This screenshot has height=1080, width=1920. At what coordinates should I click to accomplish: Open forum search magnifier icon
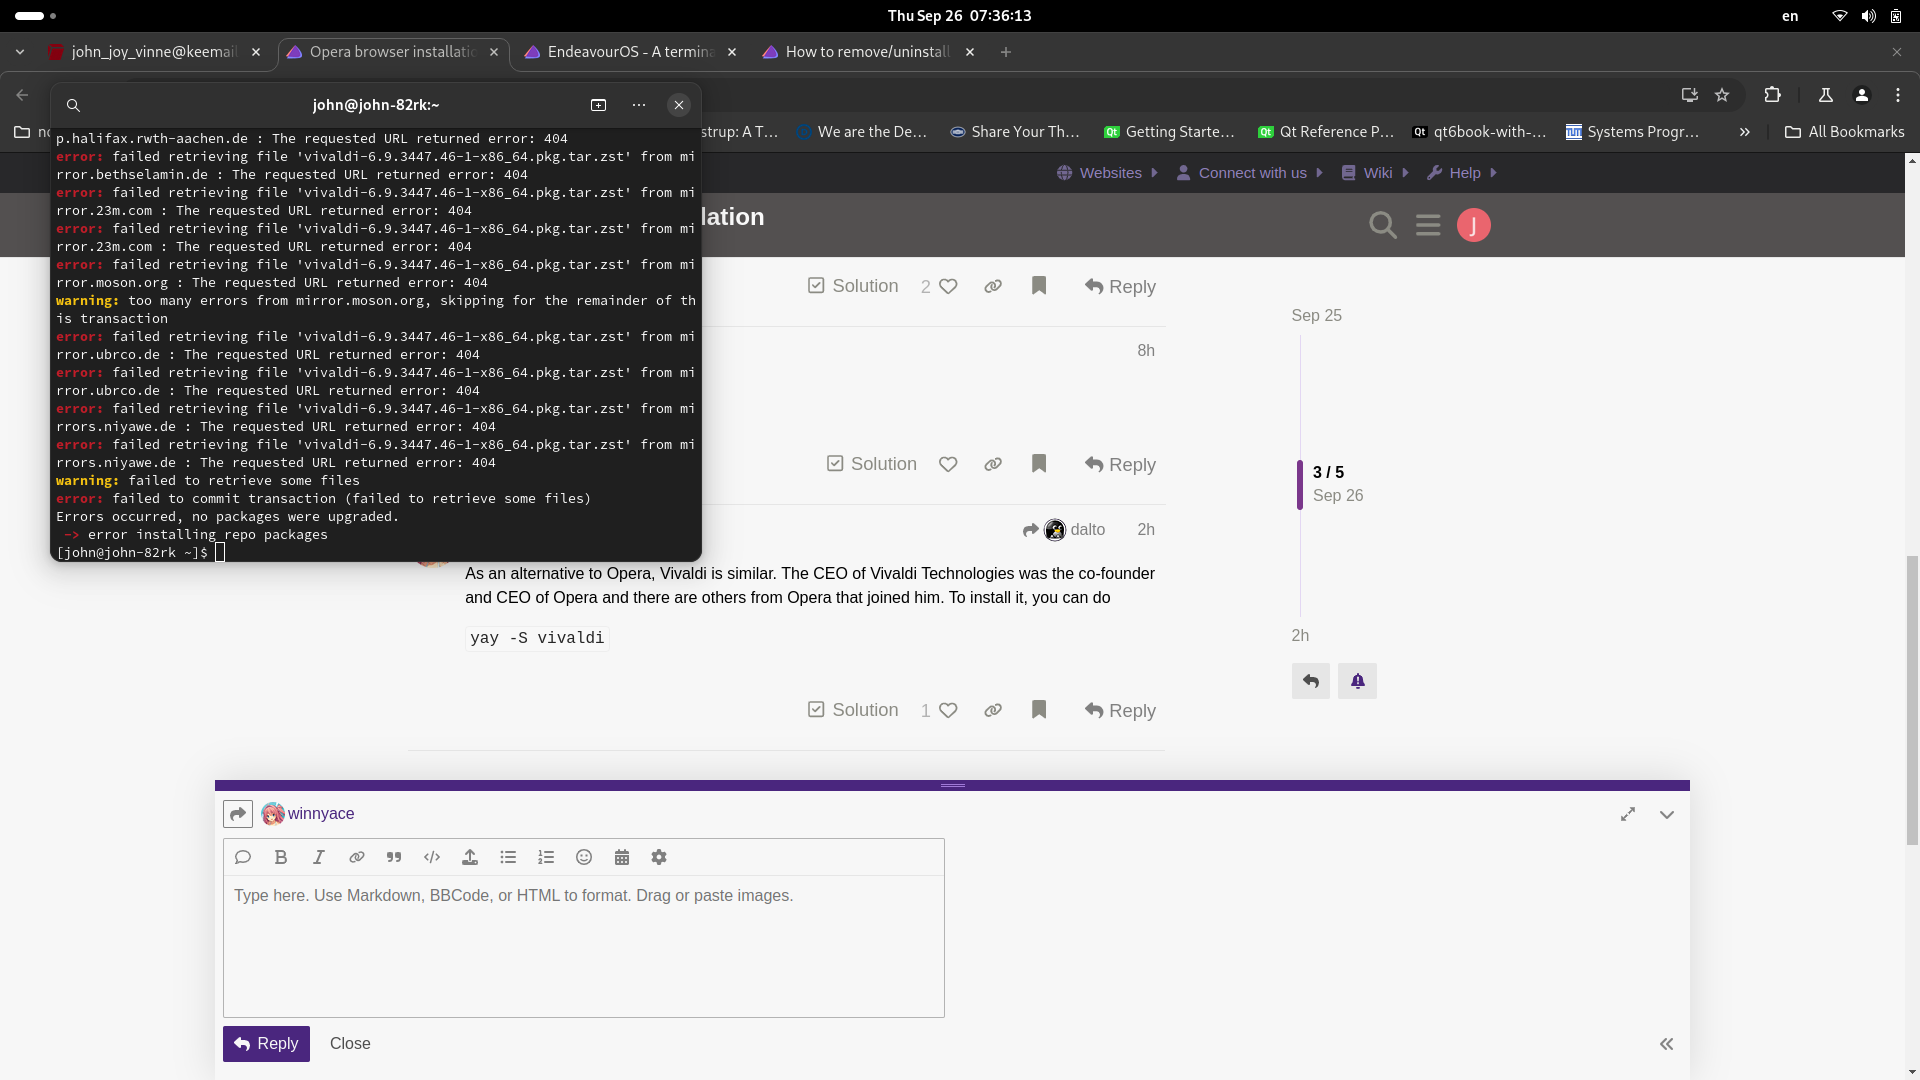pos(1383,225)
